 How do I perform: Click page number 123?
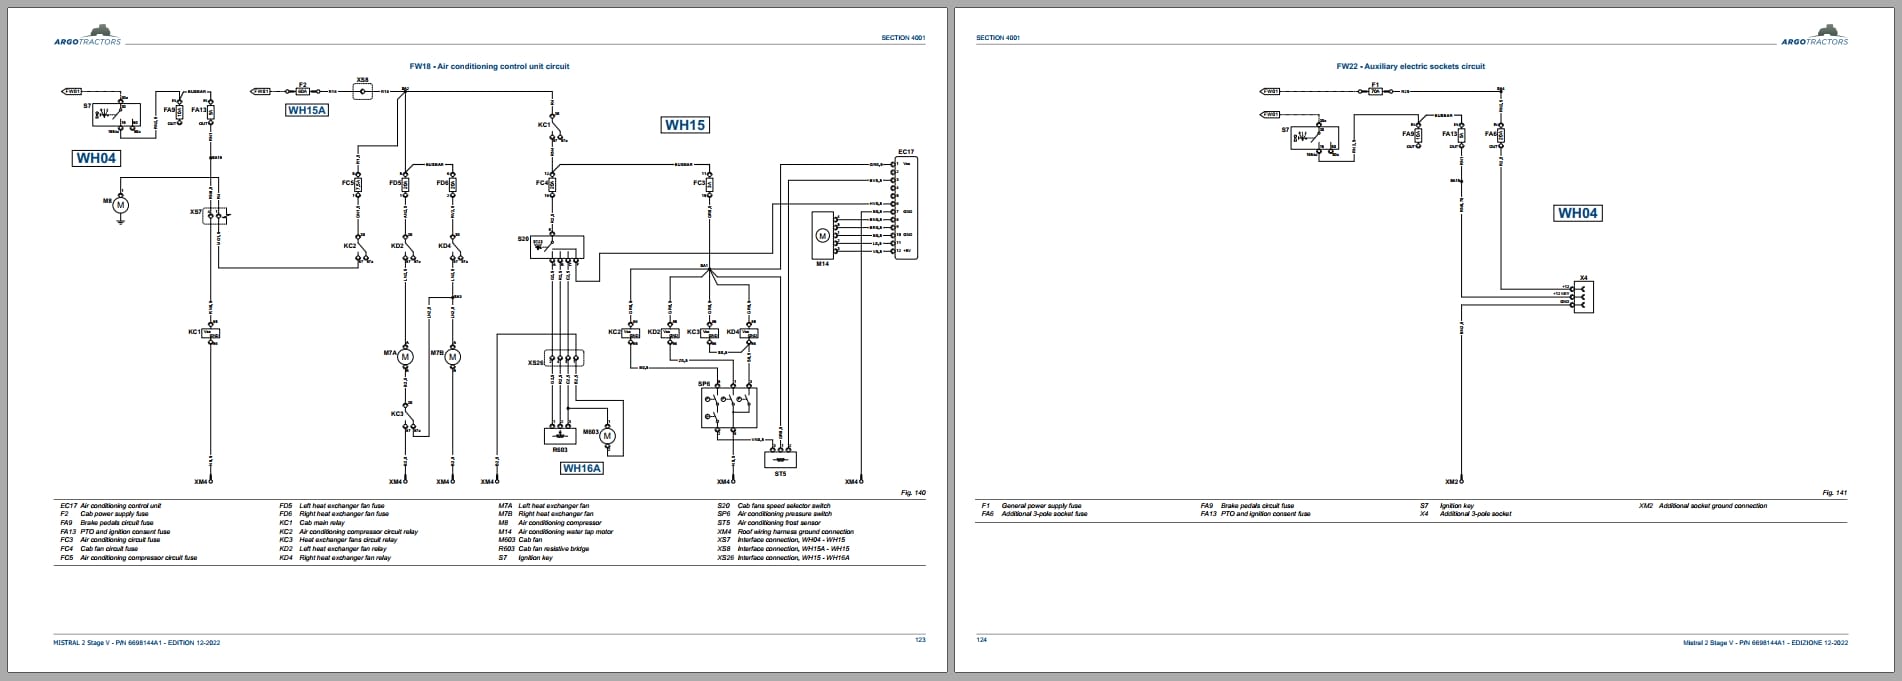point(920,640)
